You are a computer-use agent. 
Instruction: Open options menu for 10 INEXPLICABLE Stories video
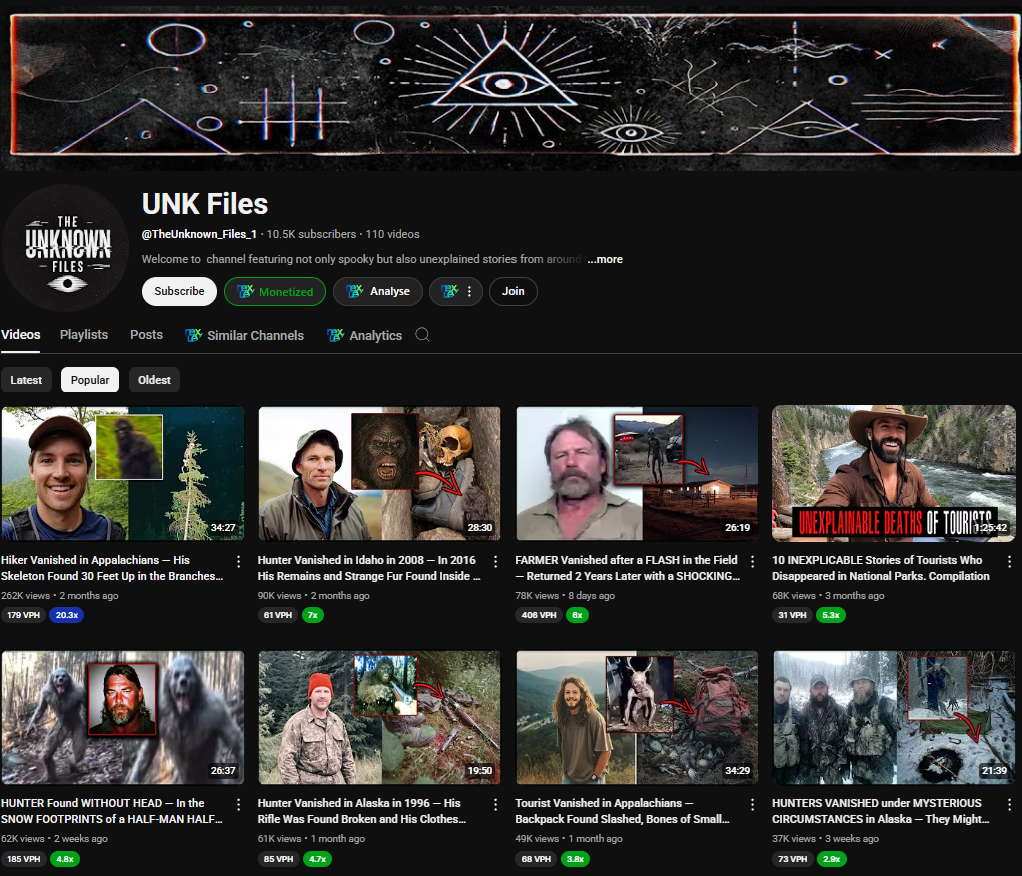pyautogui.click(x=1010, y=562)
